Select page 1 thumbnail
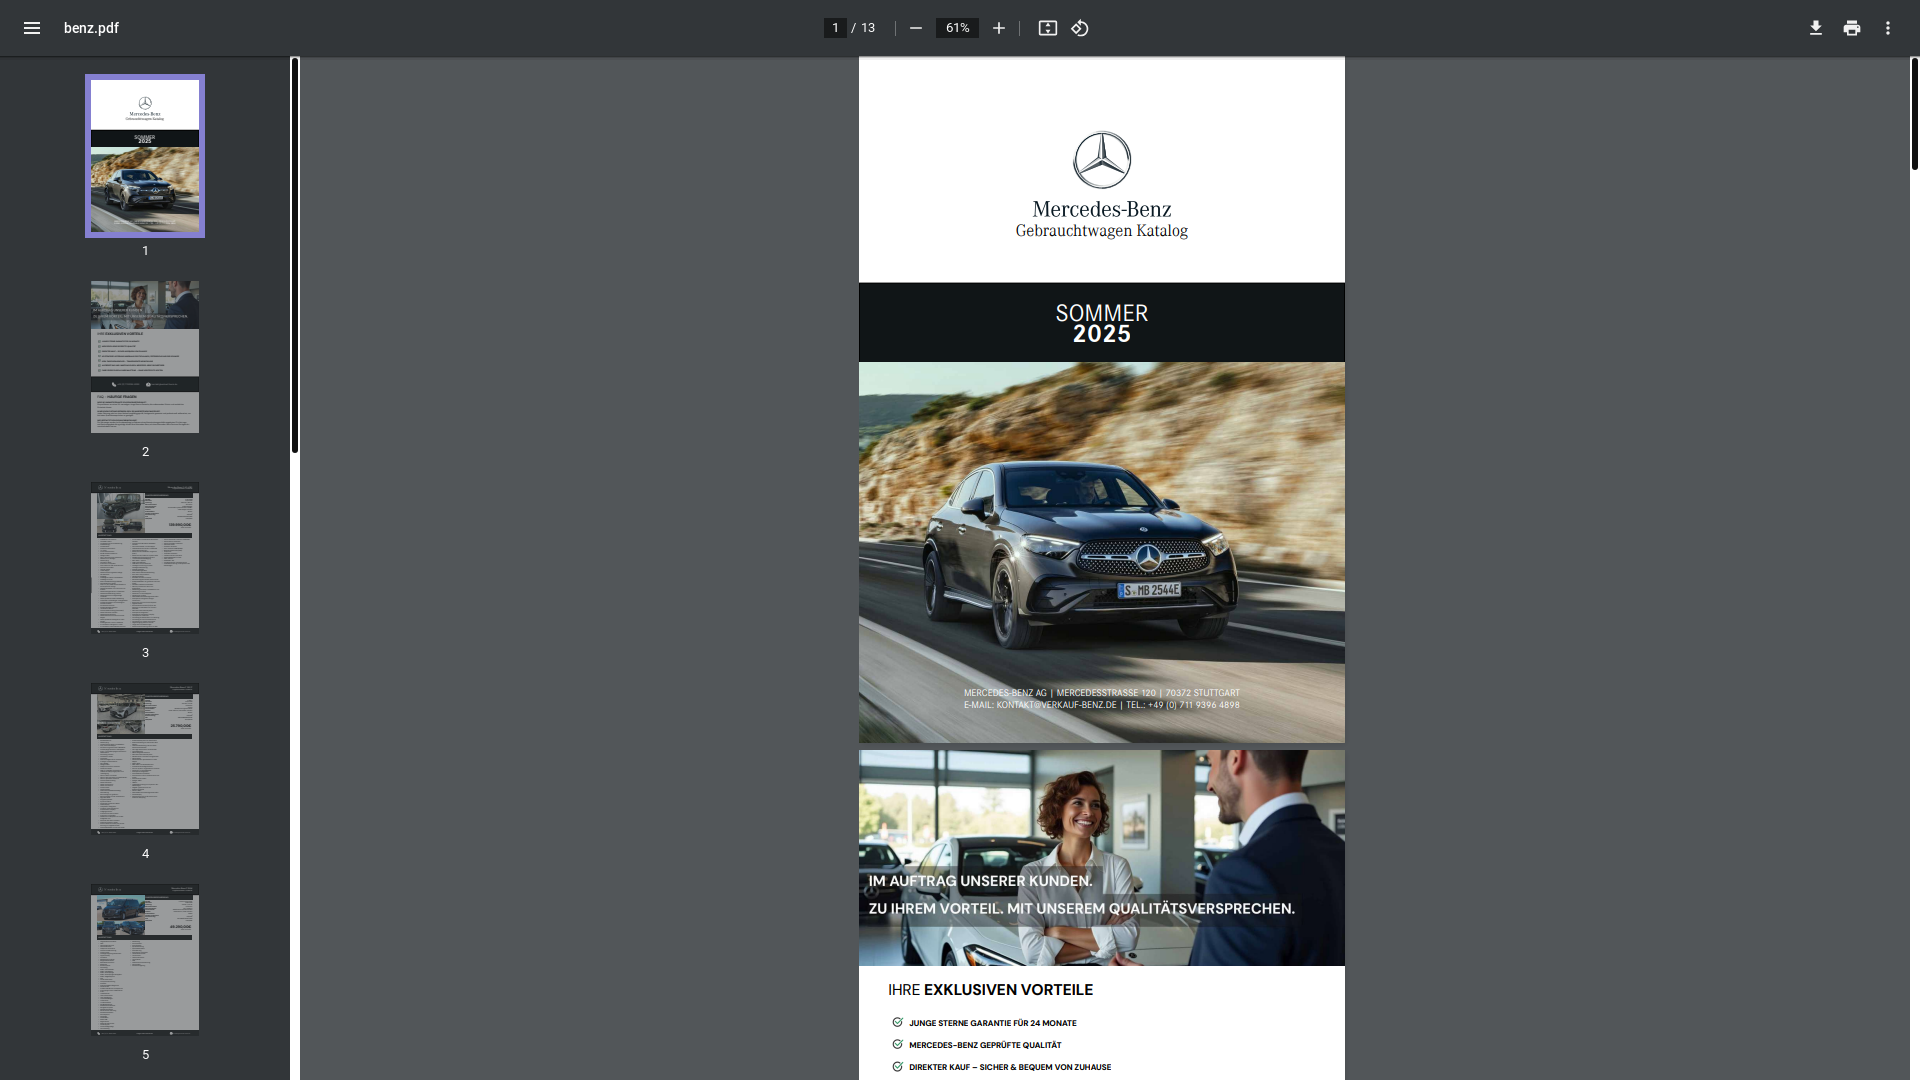The height and width of the screenshot is (1080, 1920). pos(145,156)
